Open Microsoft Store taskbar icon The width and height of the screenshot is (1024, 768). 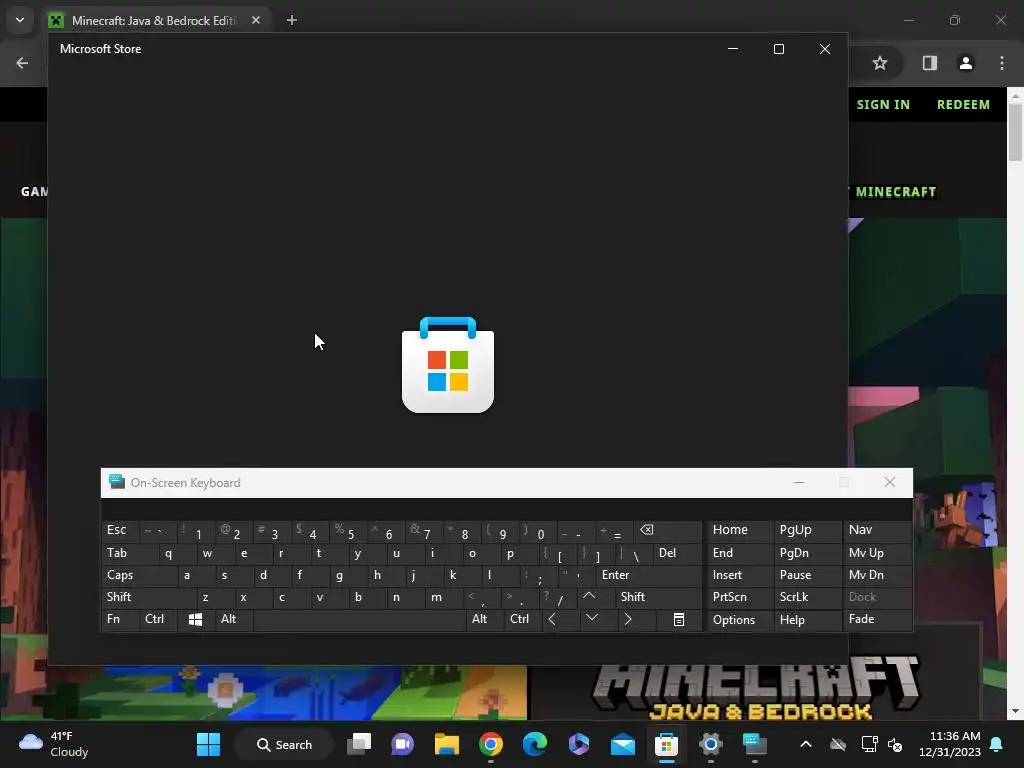click(667, 744)
